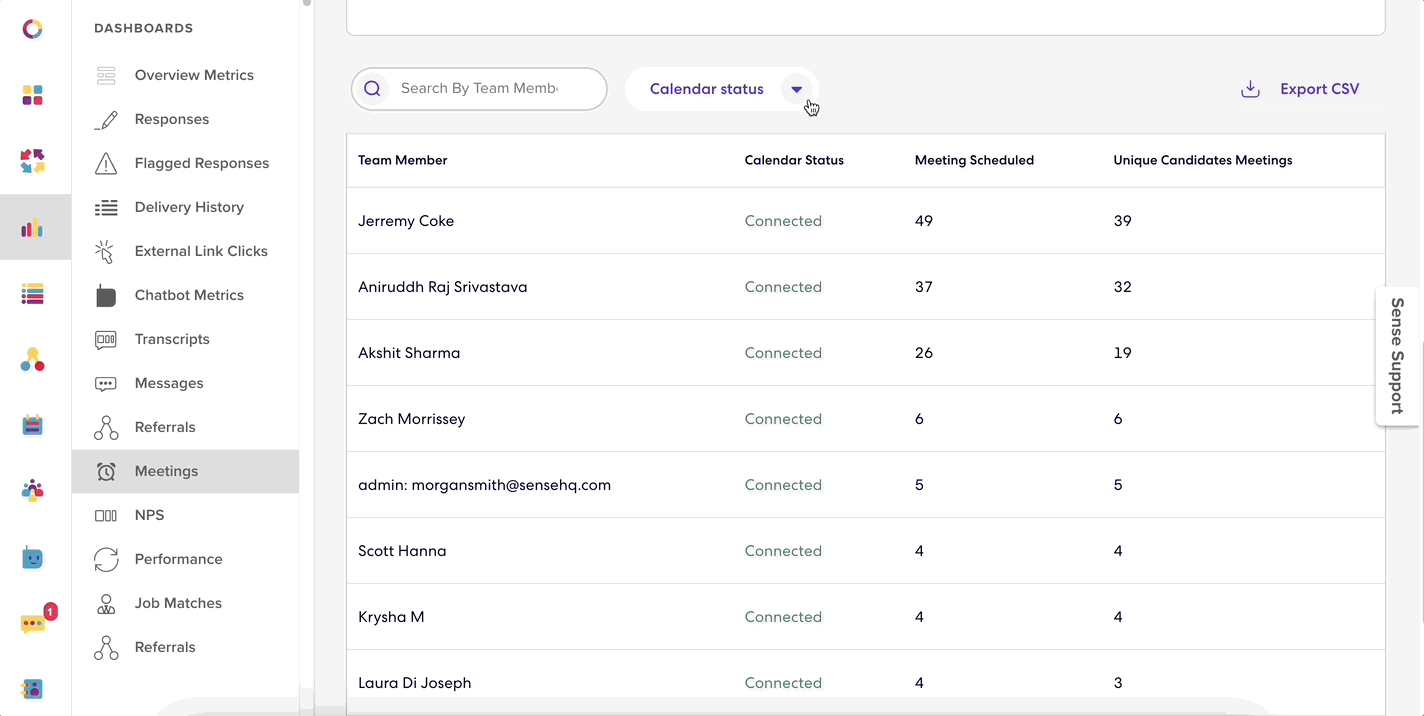Select Meetings in the dashboards menu

tap(185, 471)
